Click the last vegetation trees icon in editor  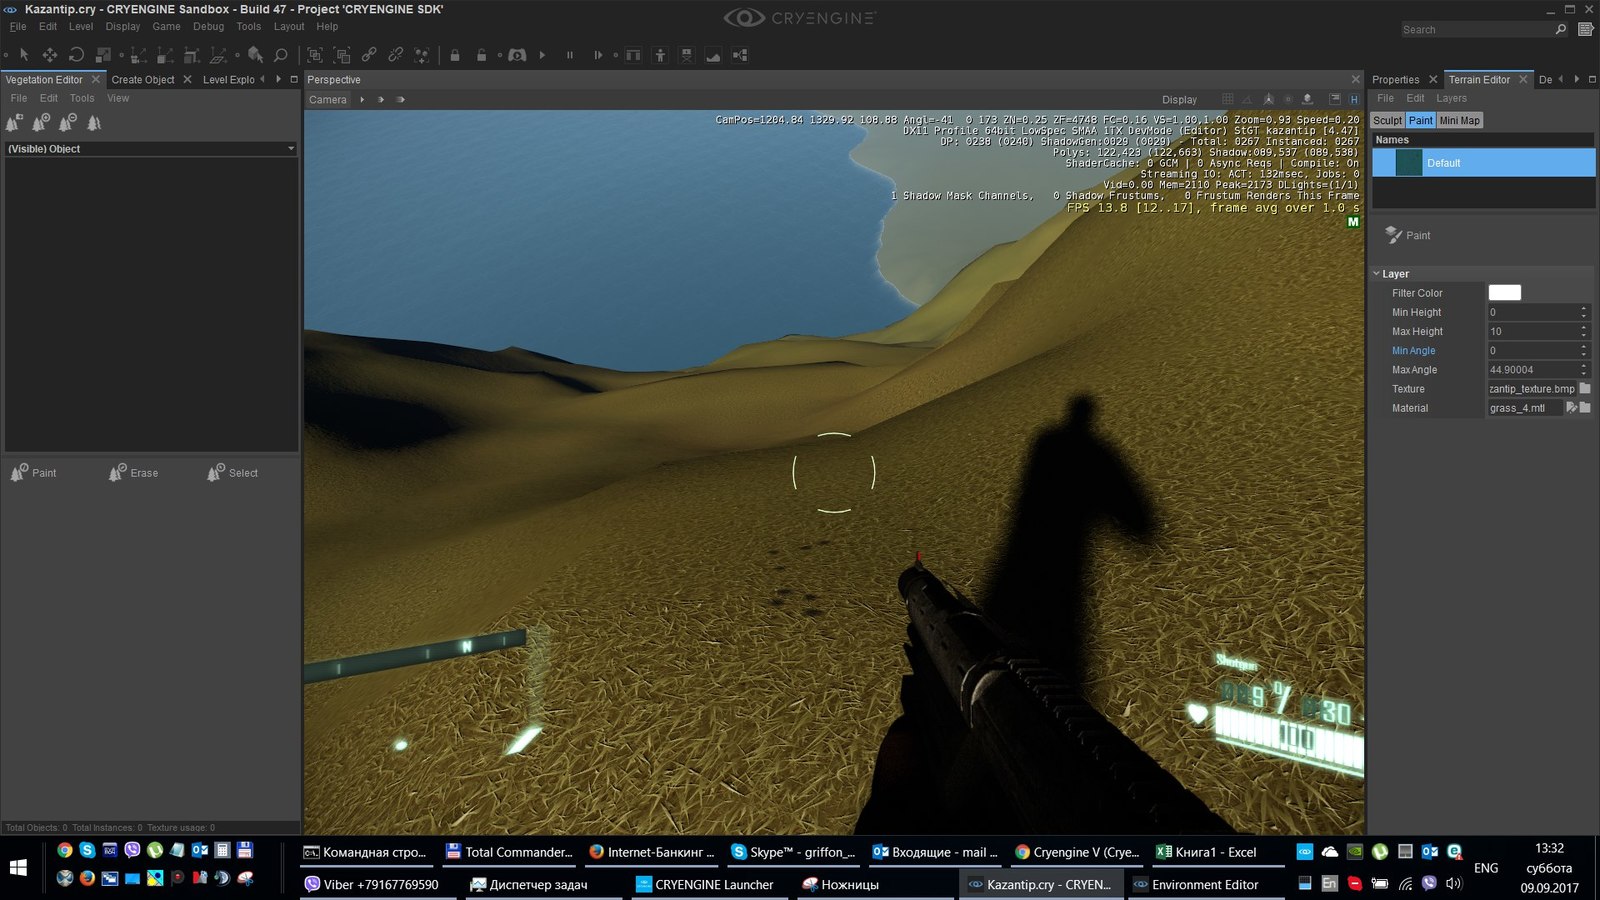click(94, 123)
